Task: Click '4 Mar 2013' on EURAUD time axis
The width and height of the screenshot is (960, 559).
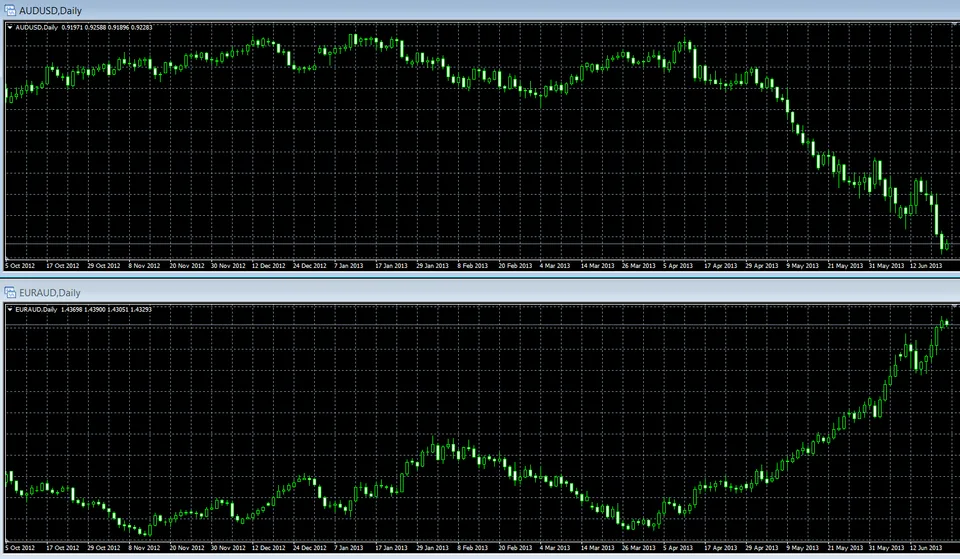Action: [x=555, y=548]
